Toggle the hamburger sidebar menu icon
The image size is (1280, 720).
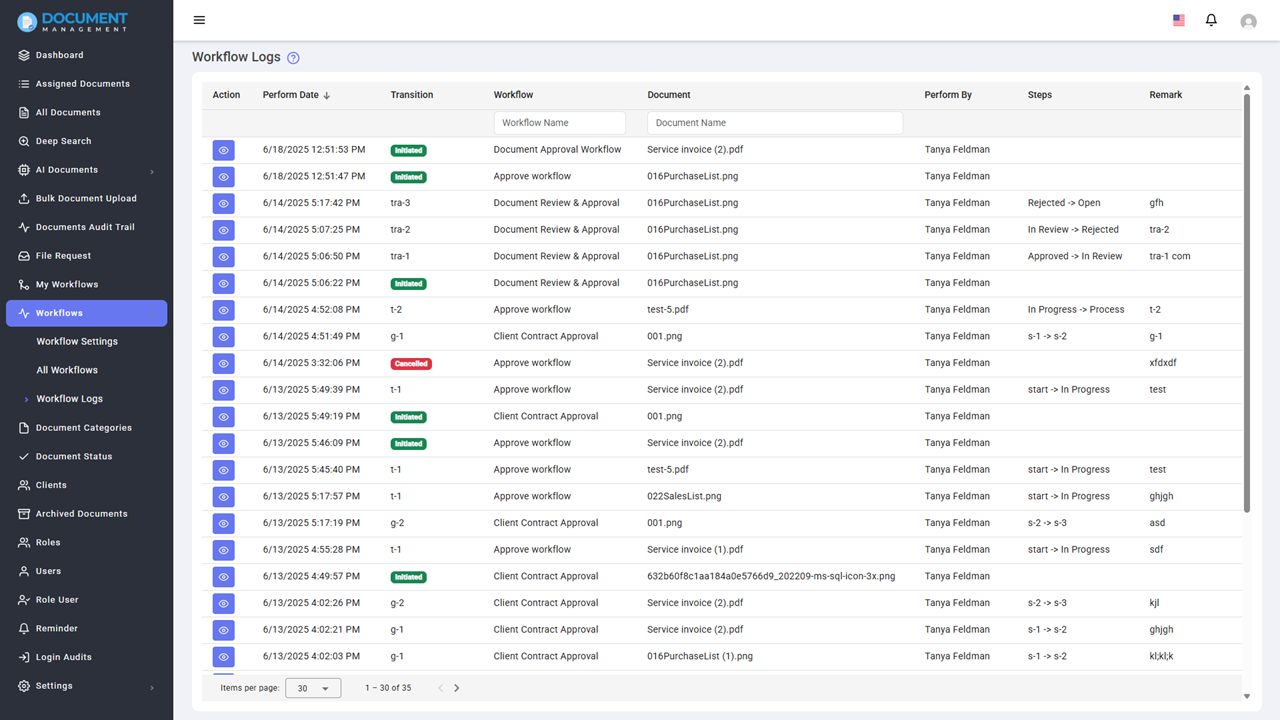click(199, 20)
